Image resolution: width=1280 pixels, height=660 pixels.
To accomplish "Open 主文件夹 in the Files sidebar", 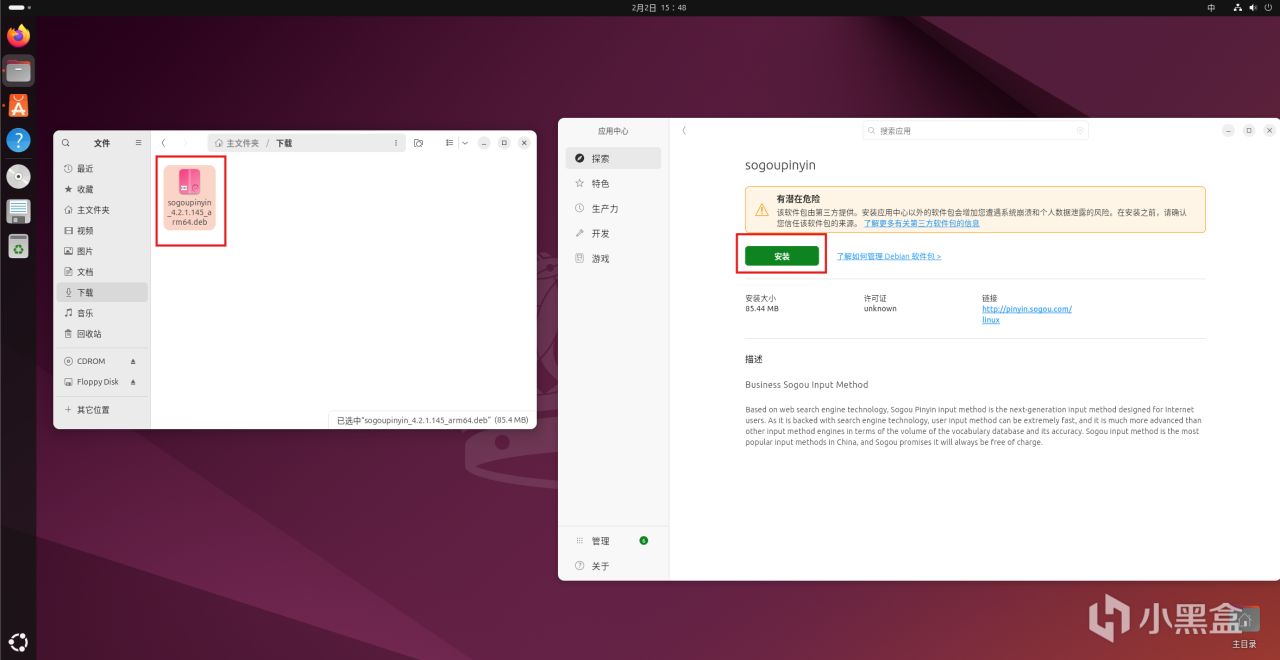I will (102, 210).
